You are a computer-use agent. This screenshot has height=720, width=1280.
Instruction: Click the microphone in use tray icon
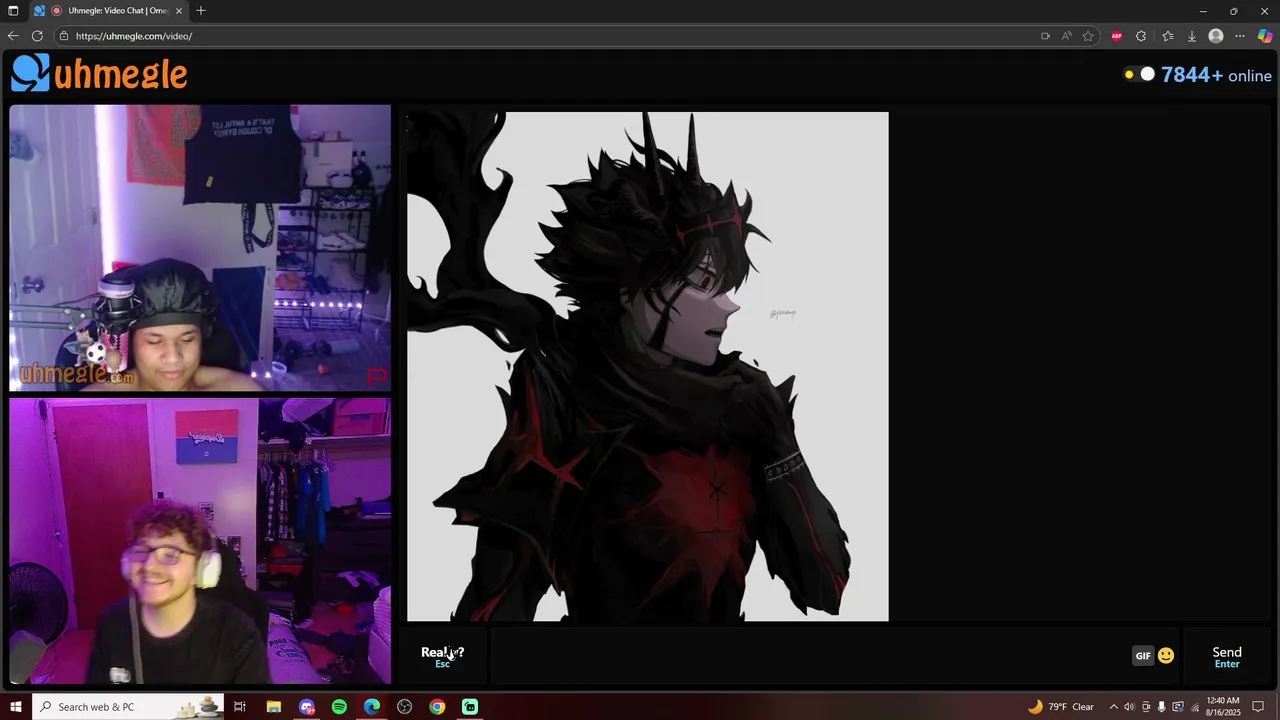pos(1161,707)
